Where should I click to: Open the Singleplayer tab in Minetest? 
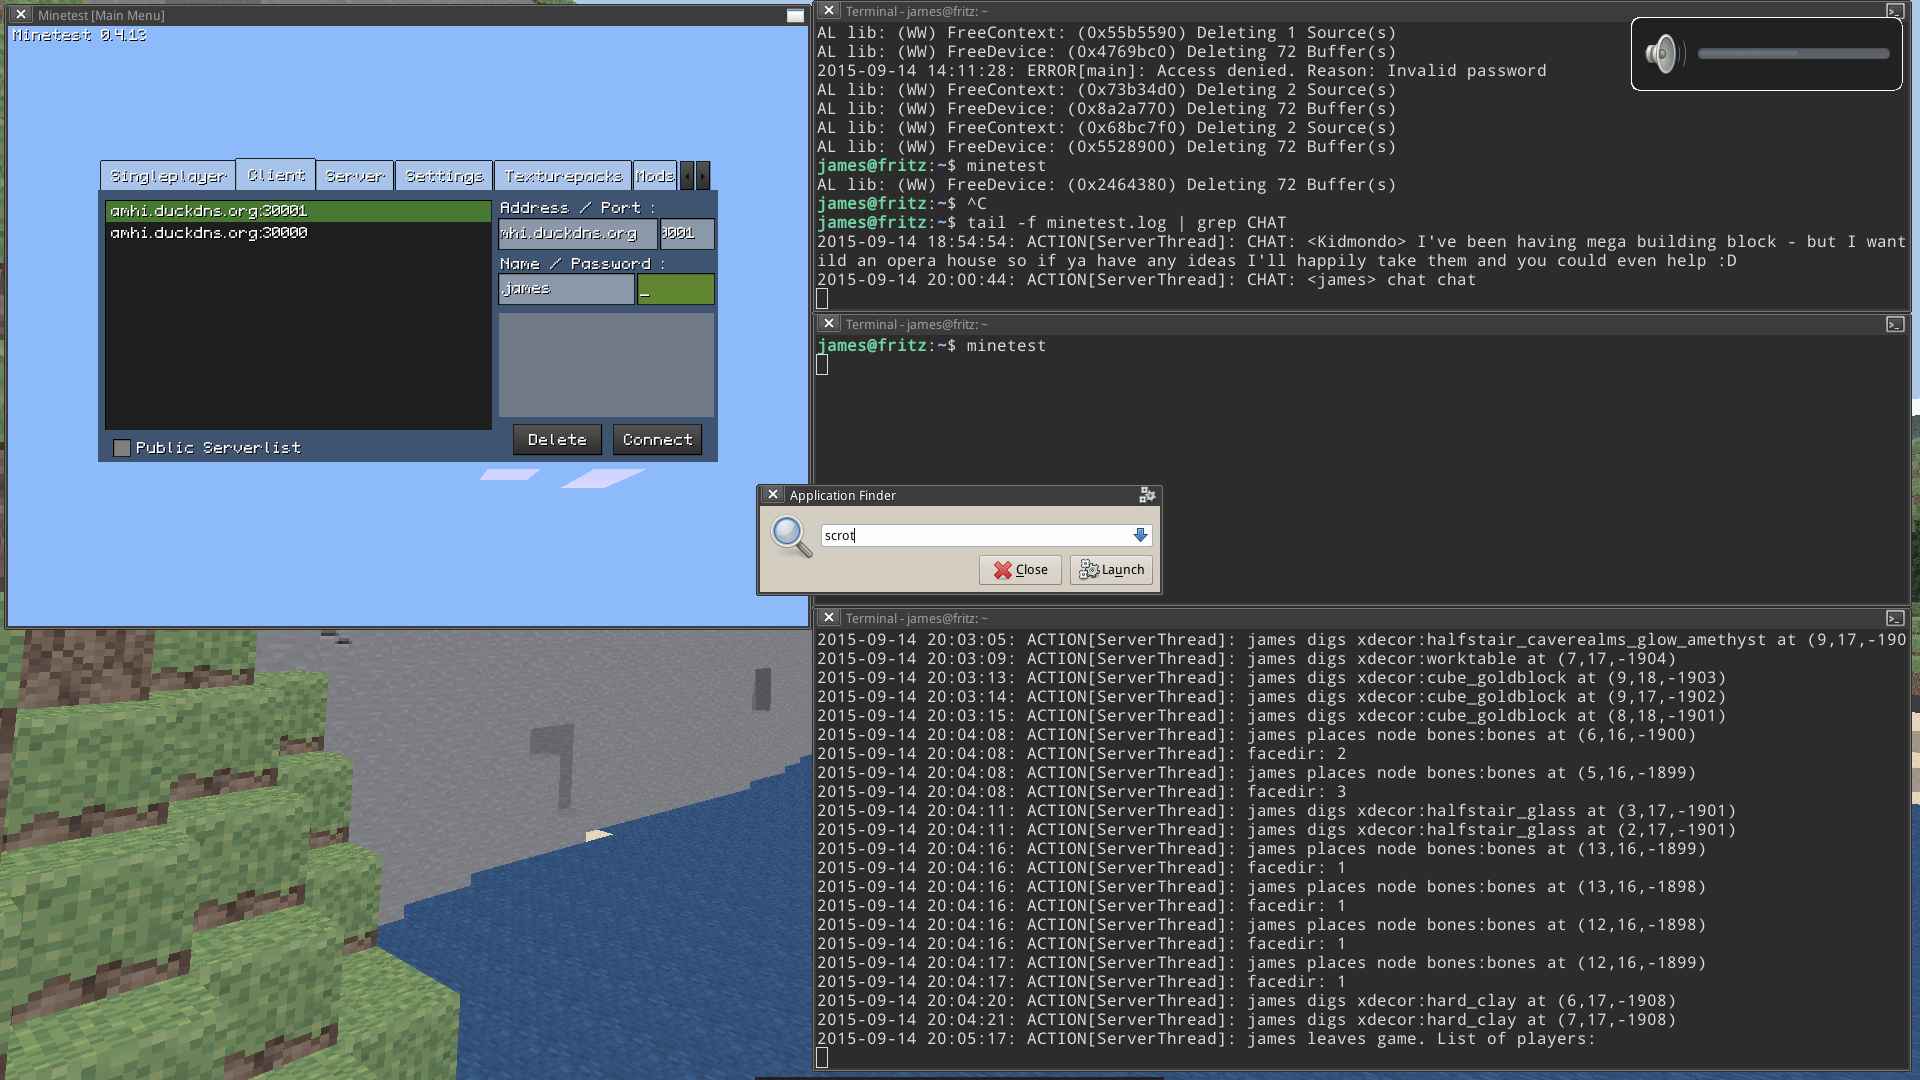point(168,176)
